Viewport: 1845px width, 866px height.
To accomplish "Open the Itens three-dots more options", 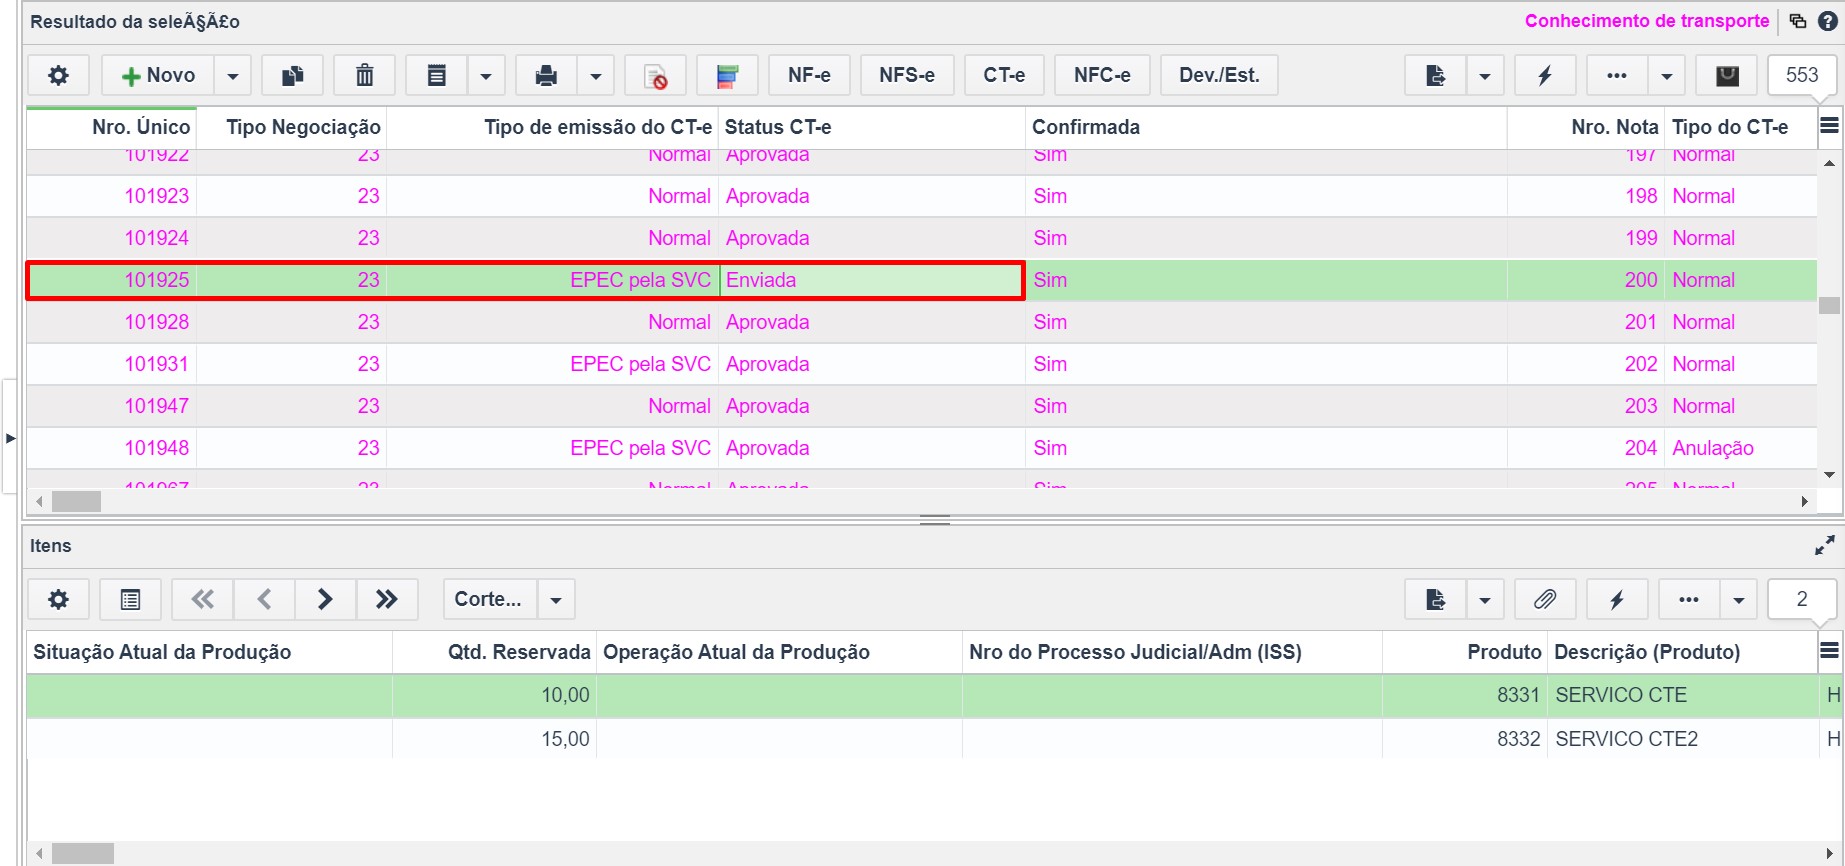I will point(1689,599).
